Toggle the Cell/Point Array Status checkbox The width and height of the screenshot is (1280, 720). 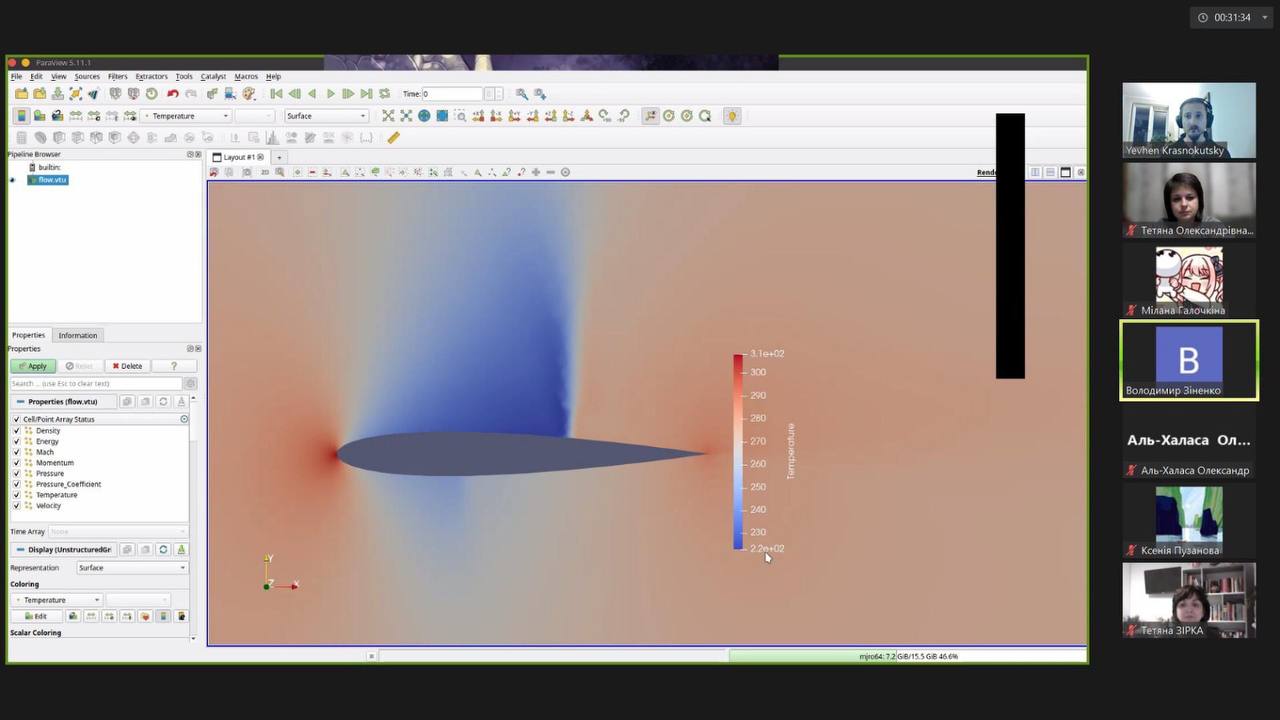17,419
